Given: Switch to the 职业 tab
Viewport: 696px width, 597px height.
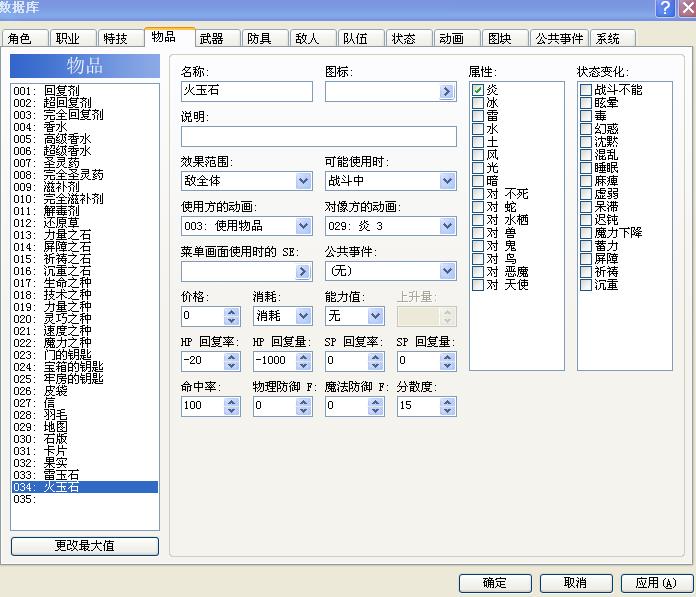Looking at the screenshot, I should pyautogui.click(x=73, y=39).
